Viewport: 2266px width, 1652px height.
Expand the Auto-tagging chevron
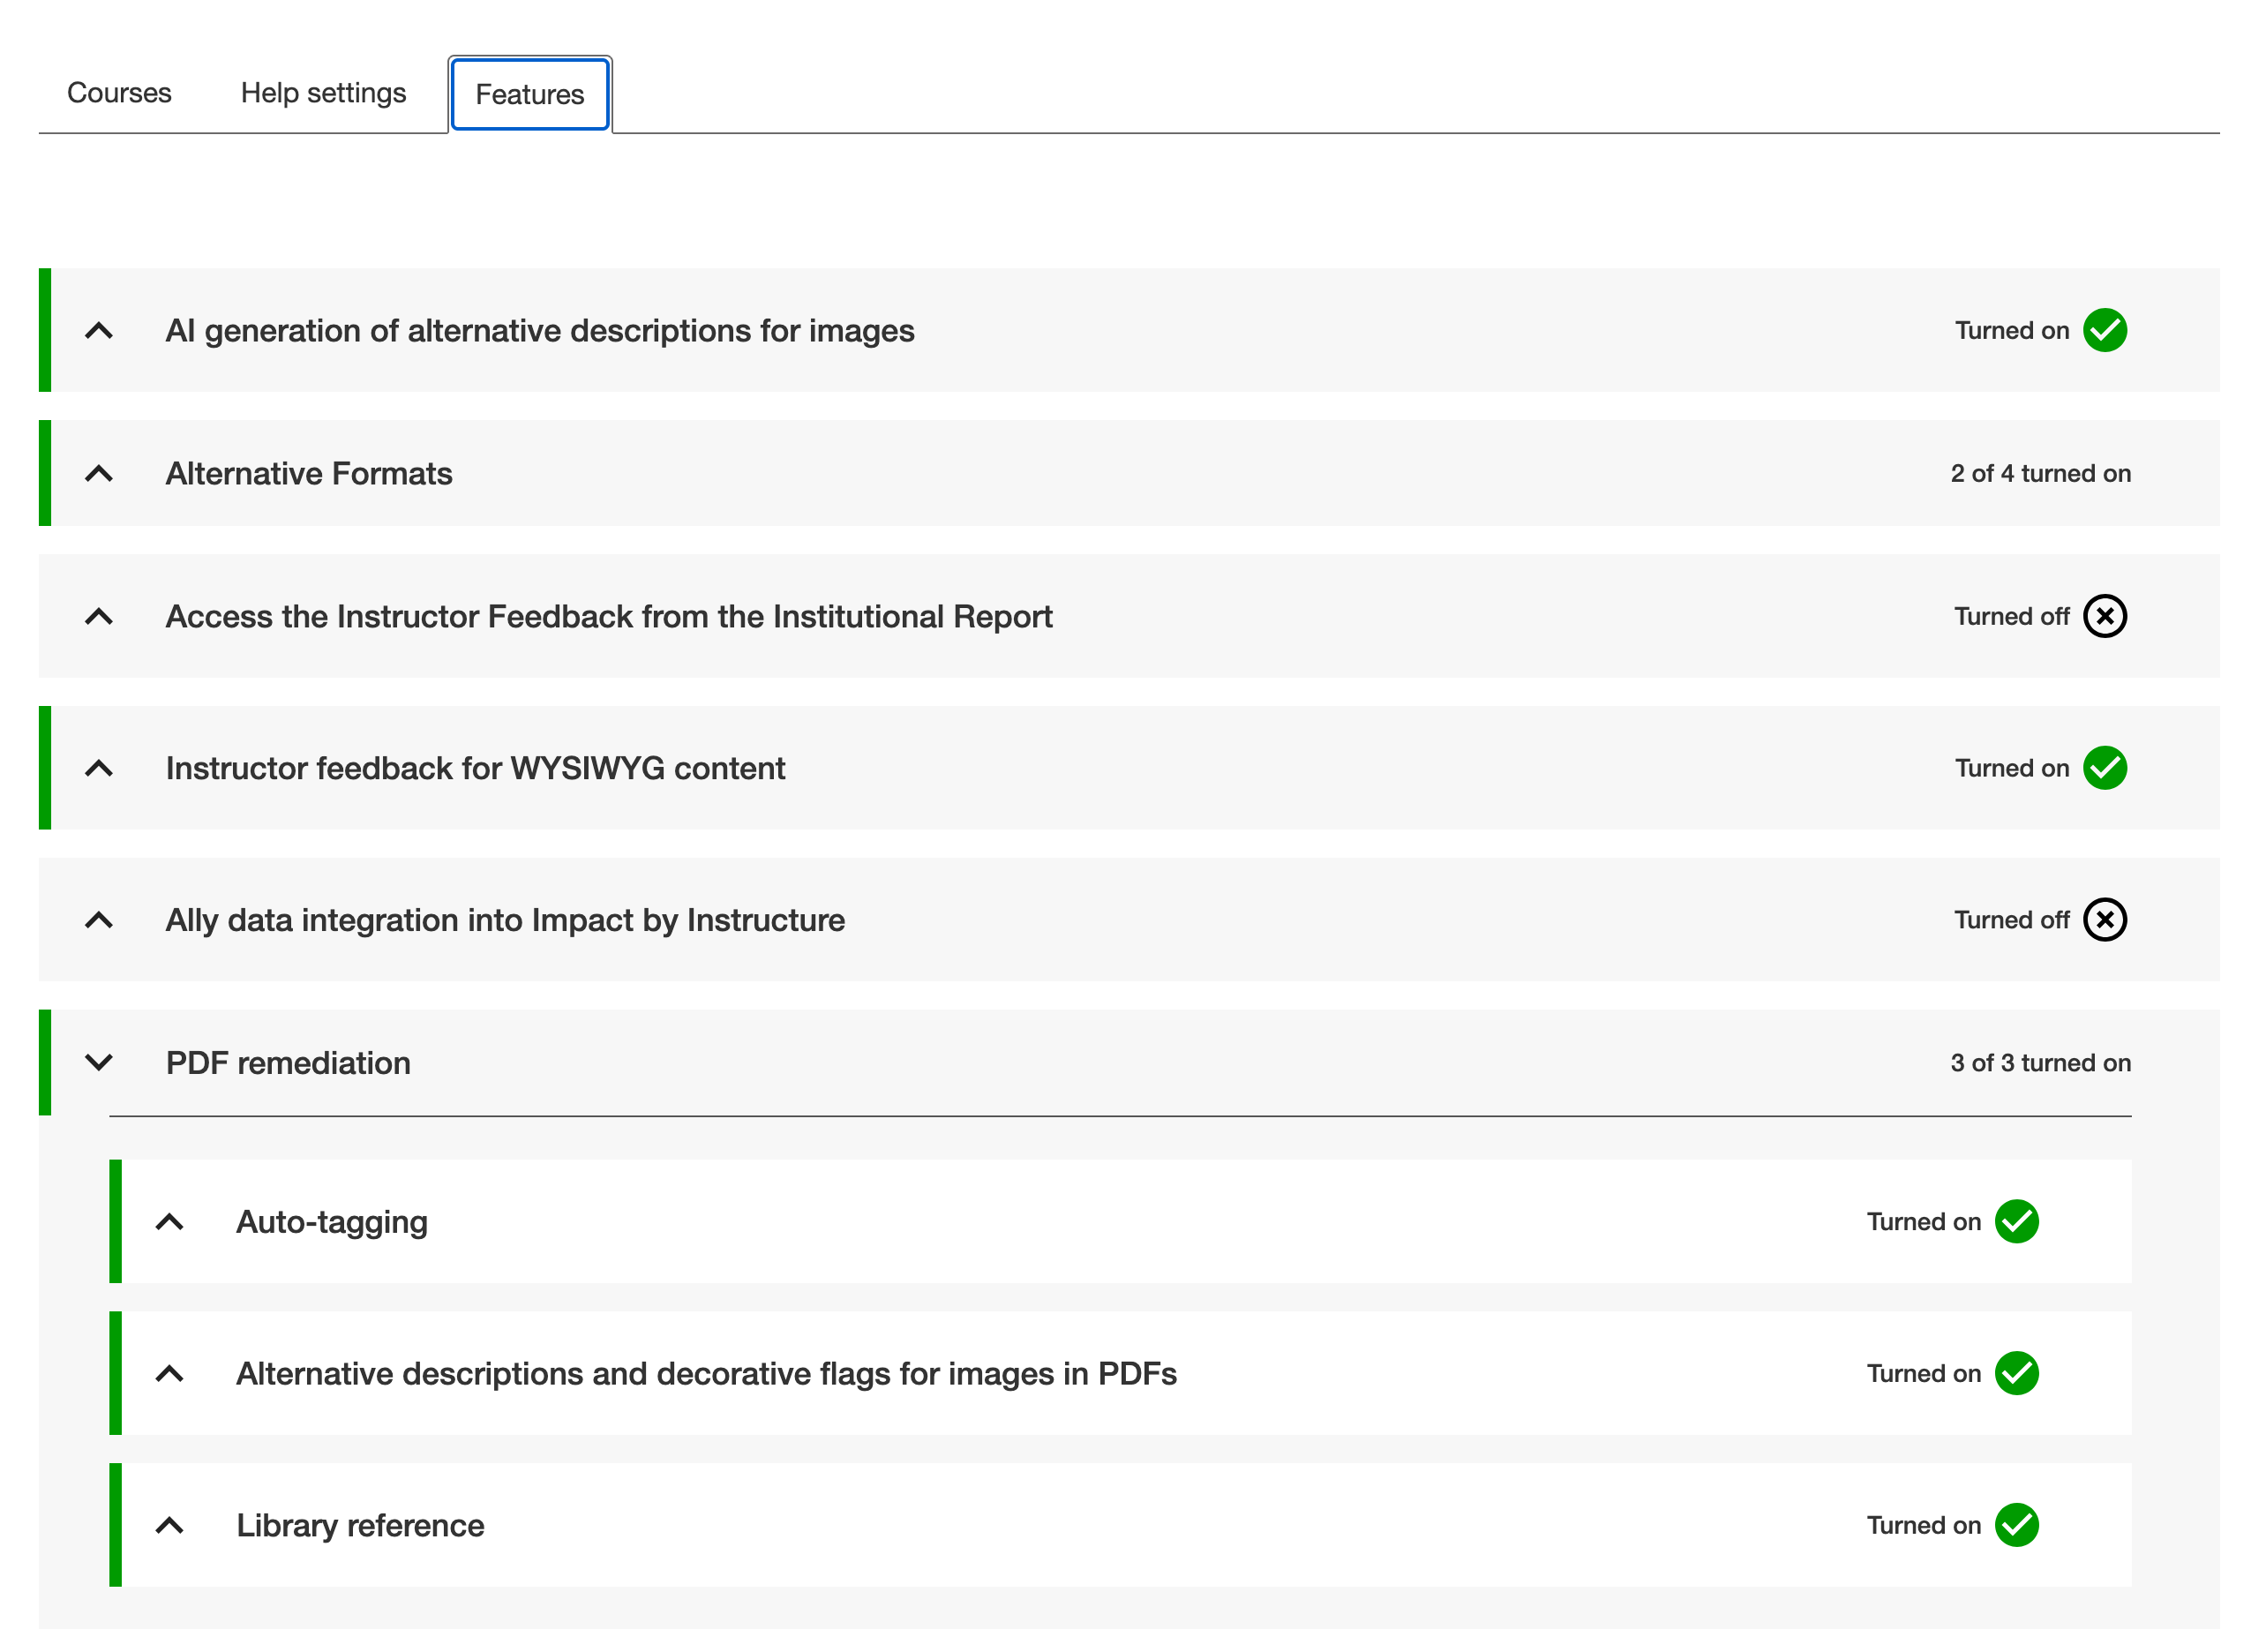pos(170,1222)
